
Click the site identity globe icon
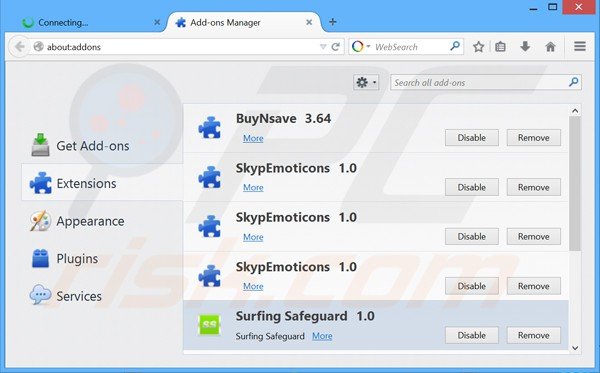point(38,47)
